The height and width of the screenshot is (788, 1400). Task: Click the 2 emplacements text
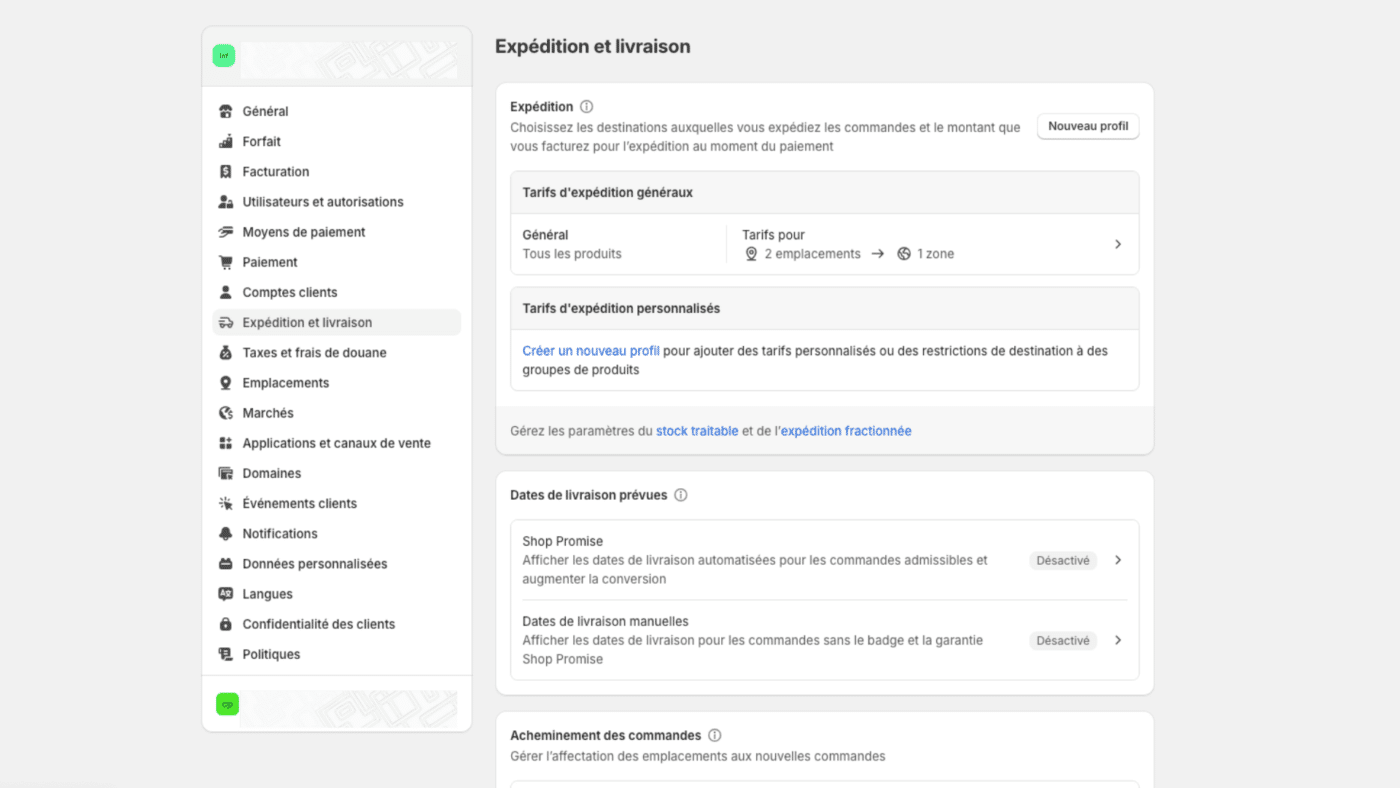[812, 254]
